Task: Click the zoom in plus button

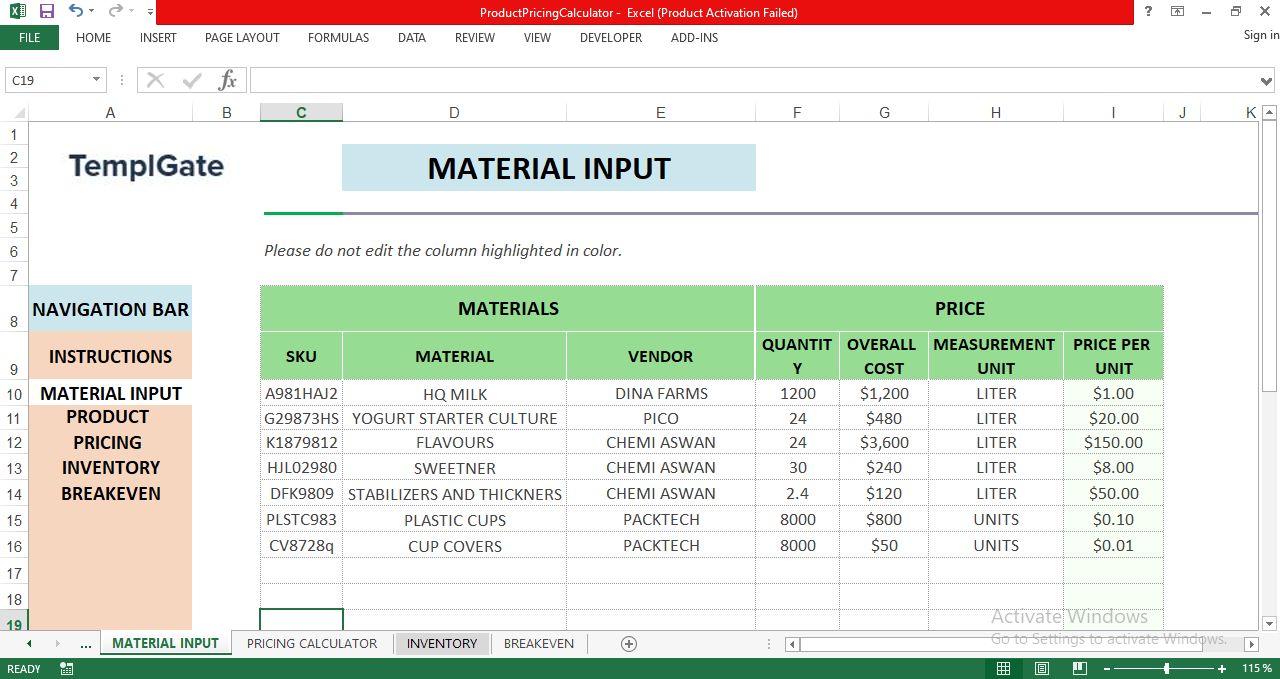Action: click(1222, 669)
